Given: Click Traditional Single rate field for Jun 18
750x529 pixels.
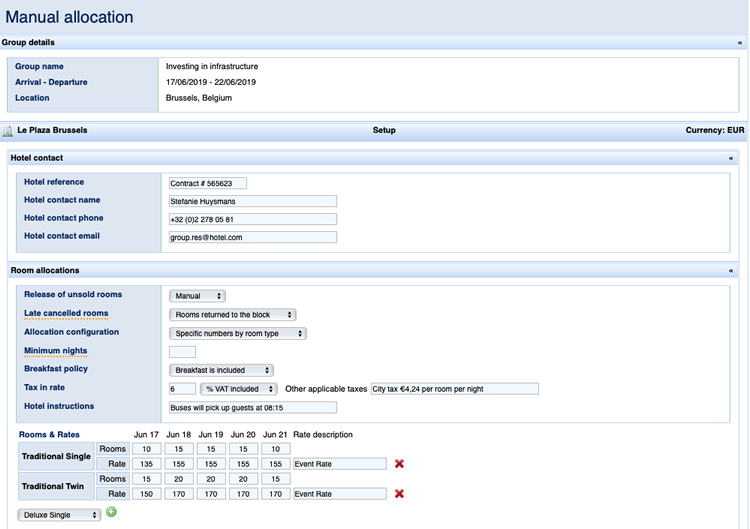Looking at the screenshot, I should click(178, 464).
